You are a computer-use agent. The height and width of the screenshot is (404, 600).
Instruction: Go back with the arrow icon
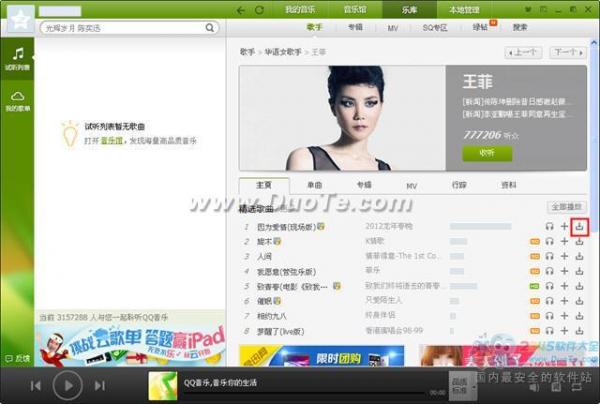pyautogui.click(x=241, y=10)
